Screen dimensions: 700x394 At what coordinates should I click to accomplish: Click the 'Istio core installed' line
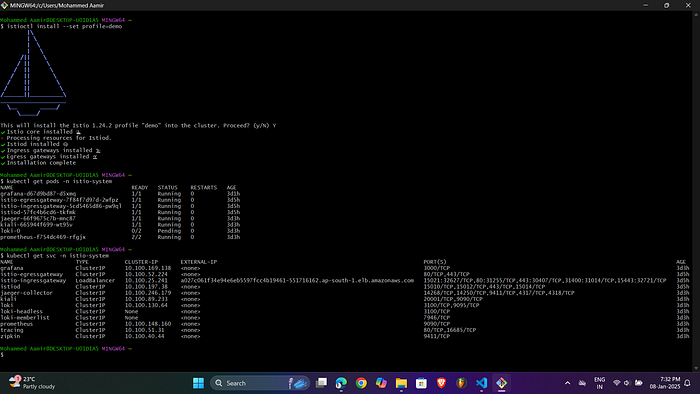coord(40,132)
